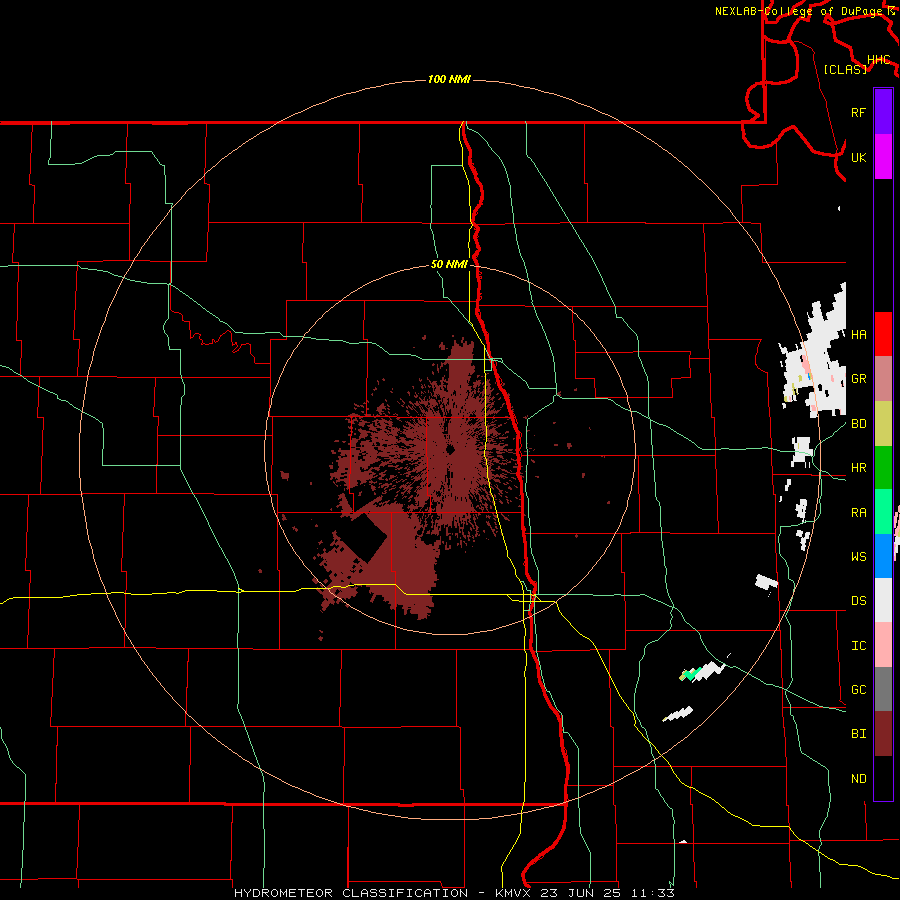Click the small green rain echo in the southeast
Screen dimensions: 900x900
pyautogui.click(x=691, y=673)
